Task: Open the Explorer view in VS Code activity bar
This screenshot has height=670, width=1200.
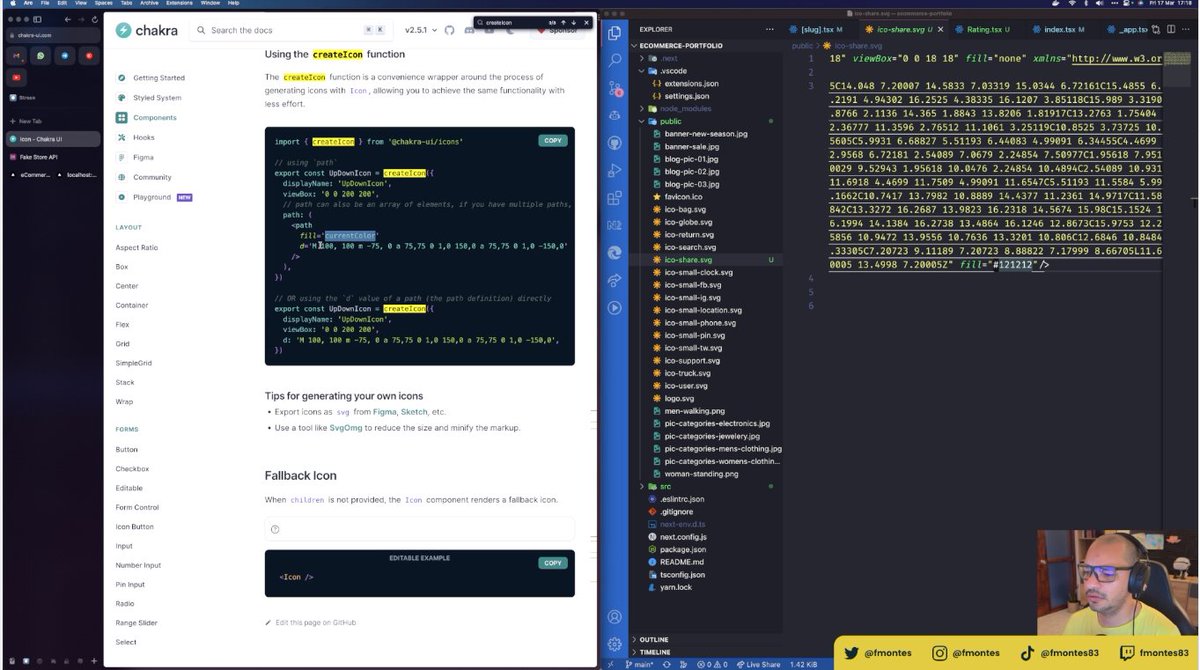Action: [615, 33]
